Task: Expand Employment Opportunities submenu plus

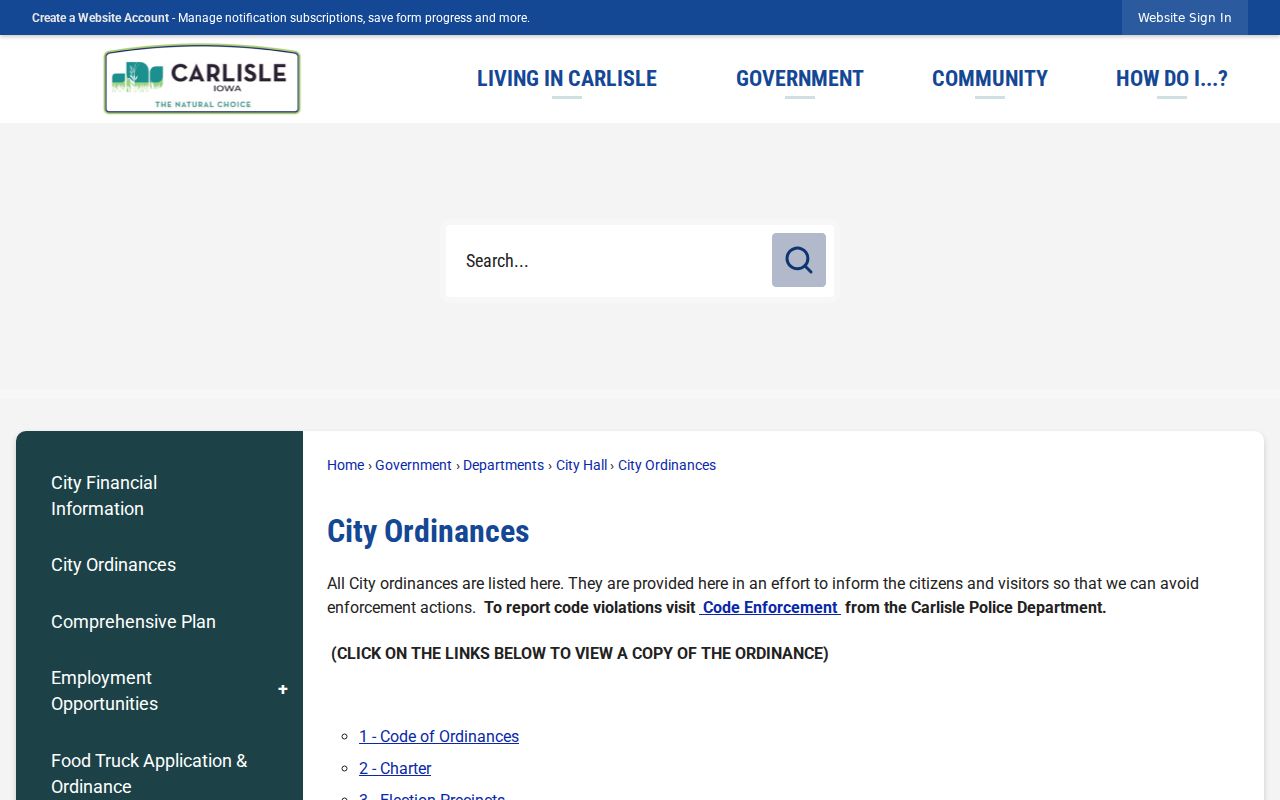Action: click(x=283, y=690)
